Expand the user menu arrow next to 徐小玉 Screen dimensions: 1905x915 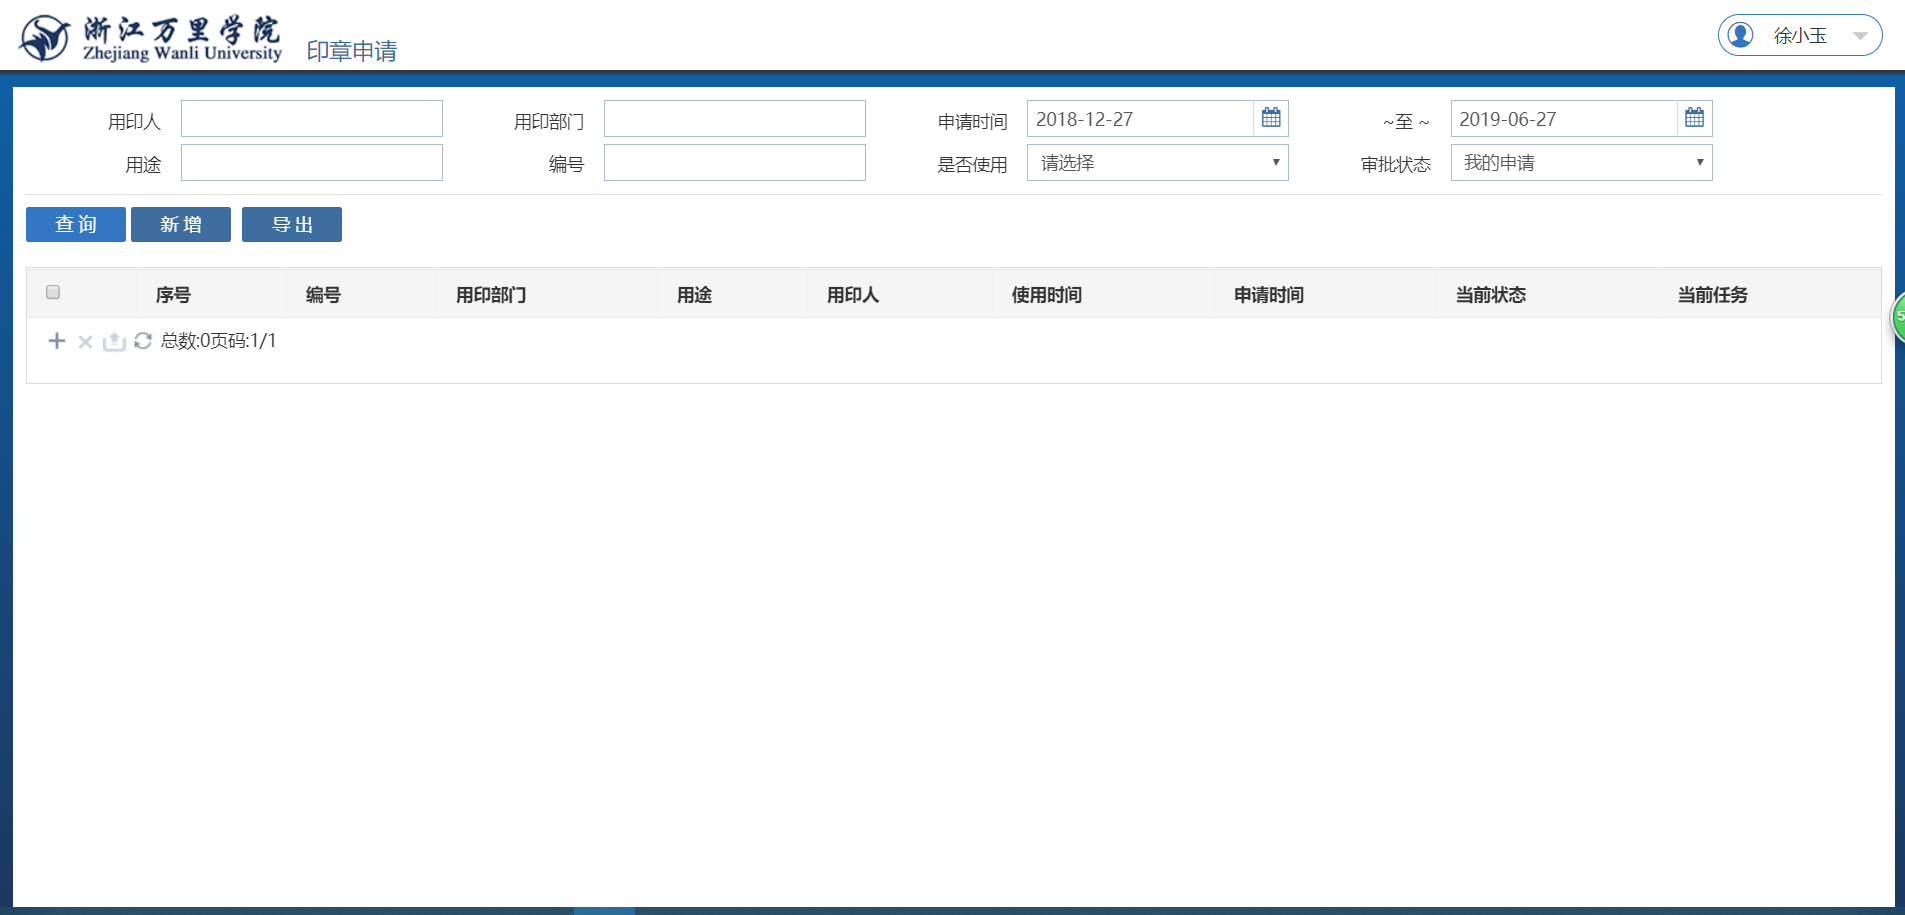pyautogui.click(x=1860, y=36)
